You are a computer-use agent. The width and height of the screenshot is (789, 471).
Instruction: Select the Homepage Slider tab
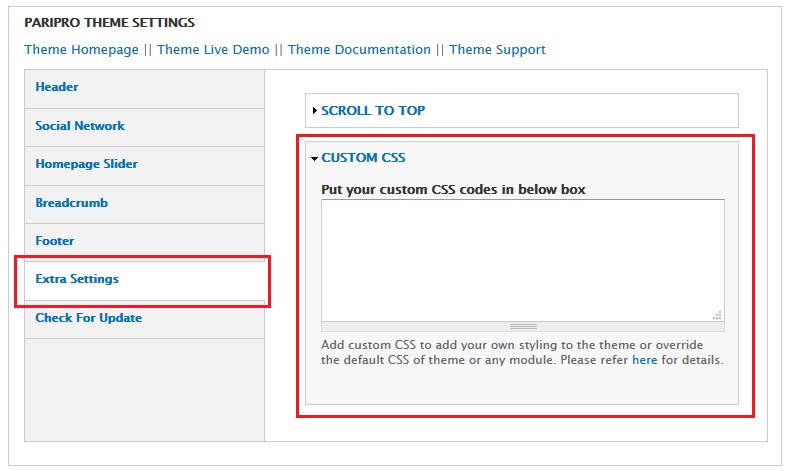[x=86, y=164]
